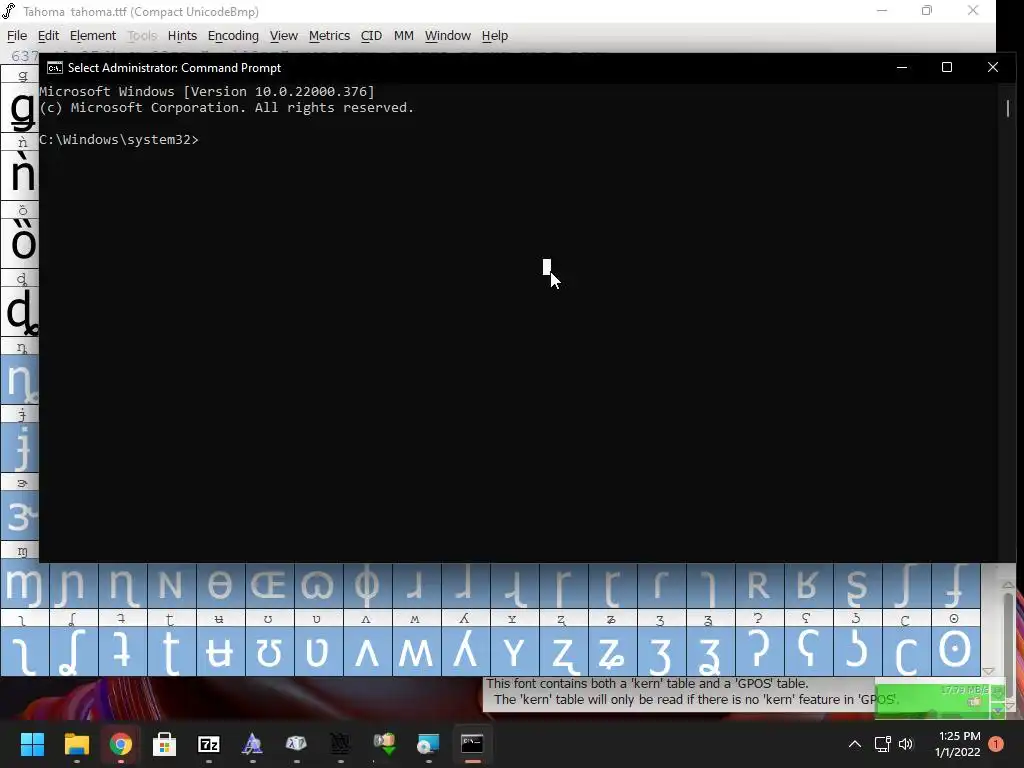
Task: Select the phi (ɸ) glyph cell
Action: [366, 584]
